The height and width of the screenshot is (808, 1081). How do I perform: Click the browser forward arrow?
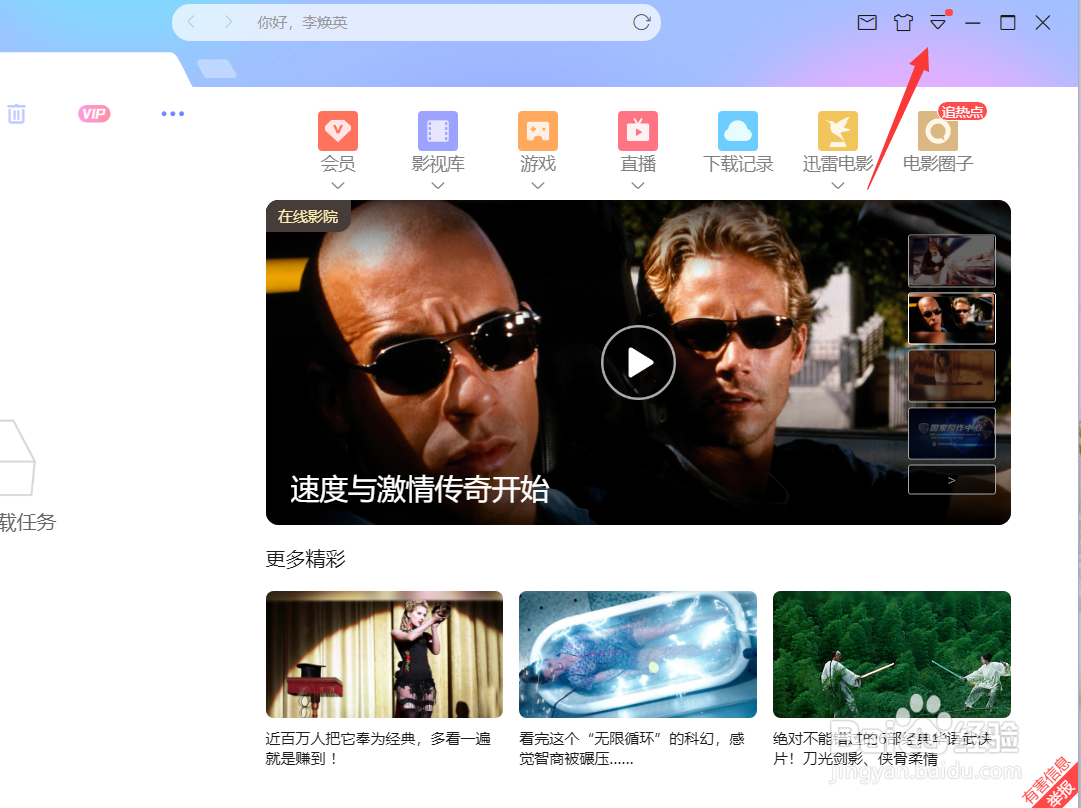(x=228, y=22)
